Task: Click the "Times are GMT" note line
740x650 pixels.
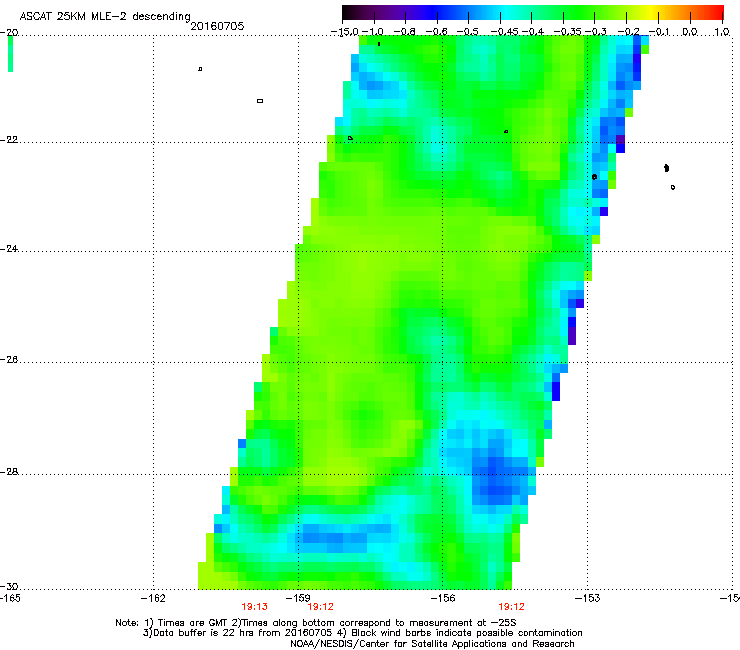Action: (316, 623)
